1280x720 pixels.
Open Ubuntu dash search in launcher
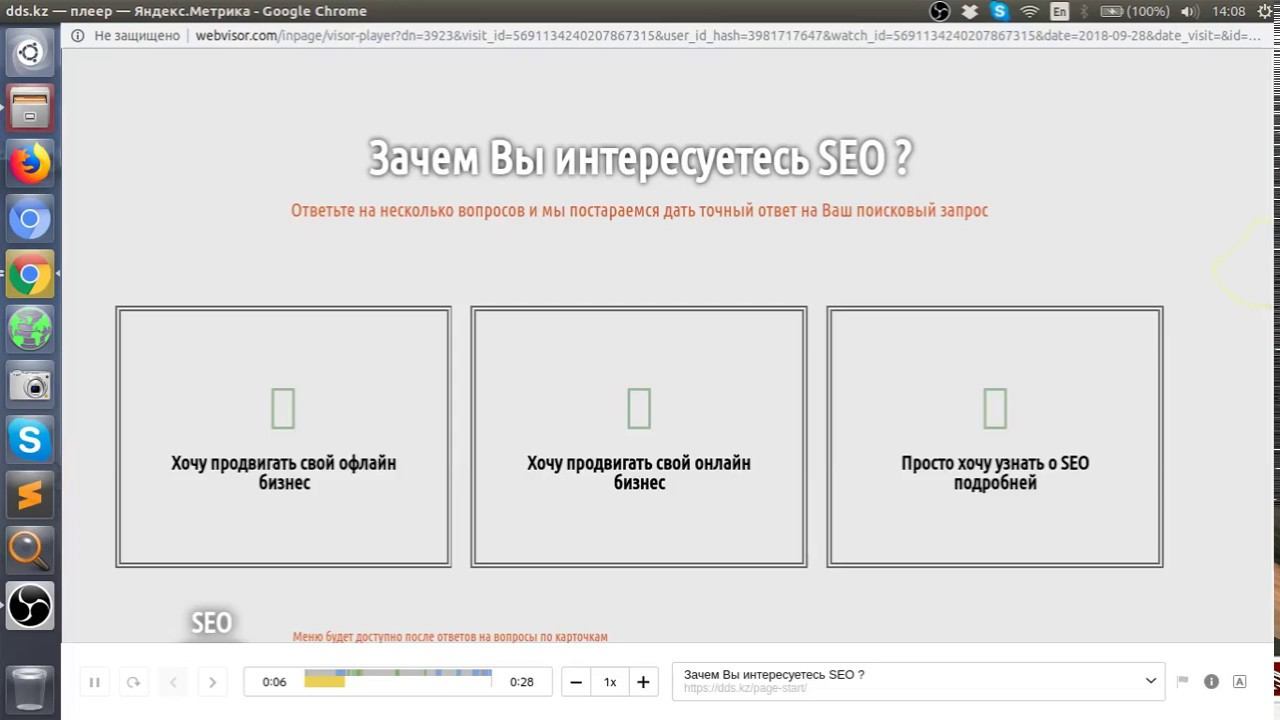30,52
